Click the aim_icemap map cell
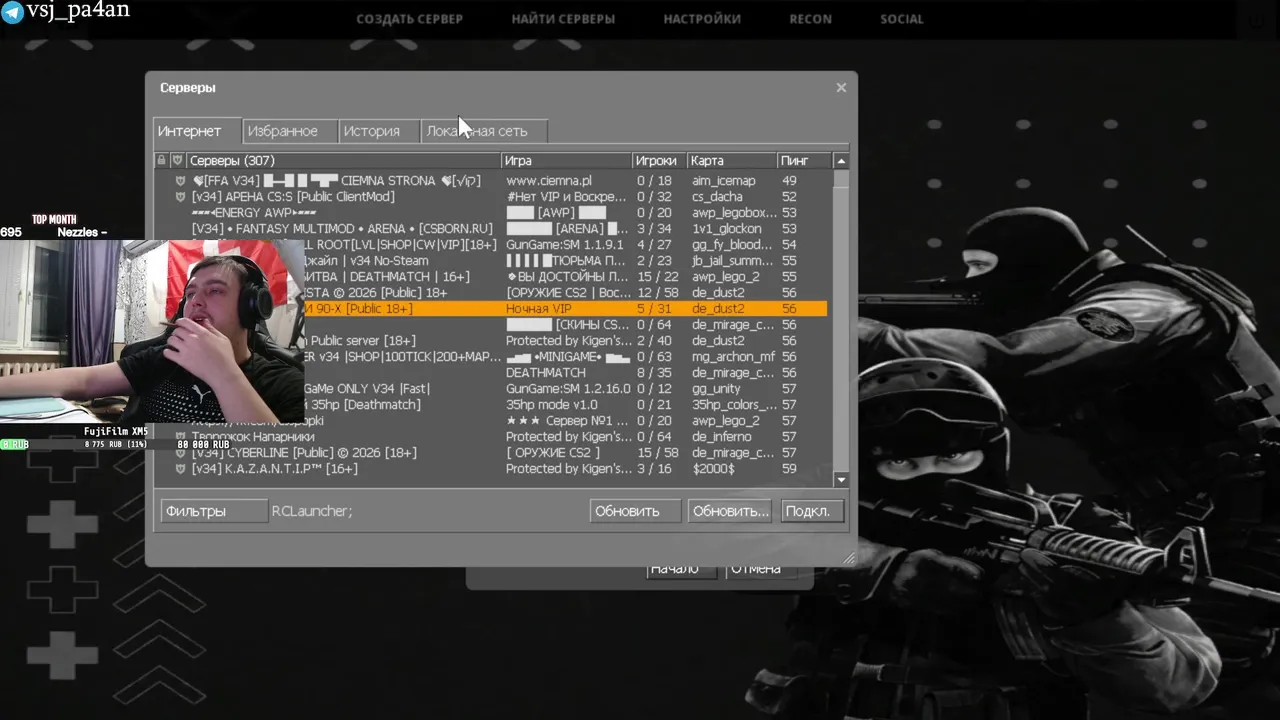Image resolution: width=1280 pixels, height=720 pixels. click(x=724, y=181)
